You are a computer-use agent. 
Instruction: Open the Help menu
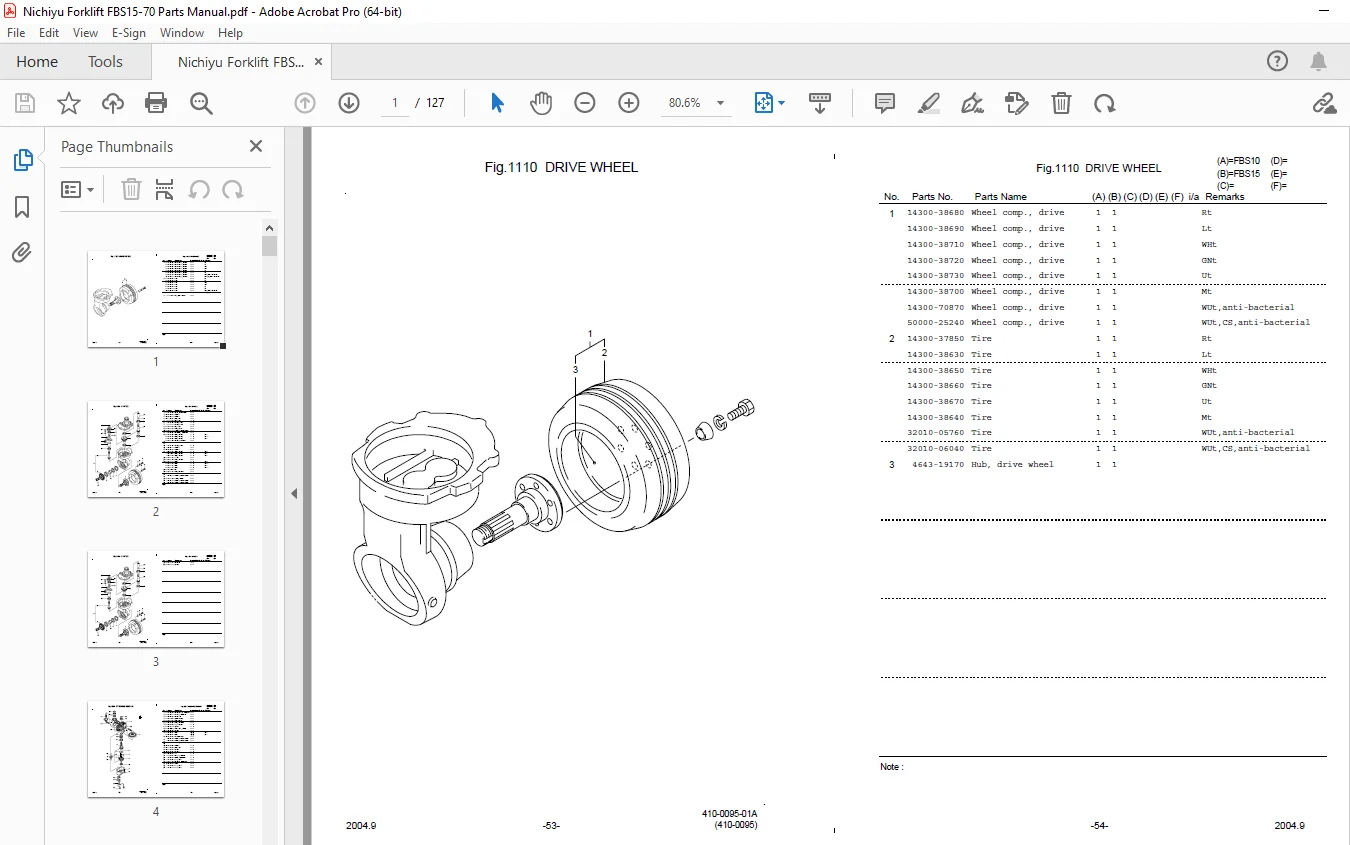(230, 32)
